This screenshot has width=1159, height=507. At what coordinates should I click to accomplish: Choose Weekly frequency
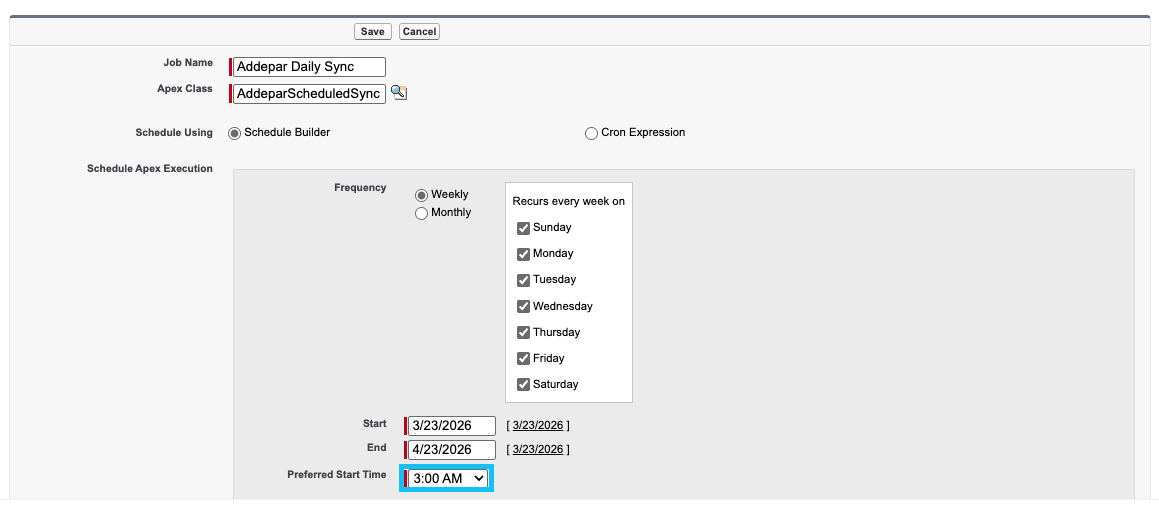point(421,195)
